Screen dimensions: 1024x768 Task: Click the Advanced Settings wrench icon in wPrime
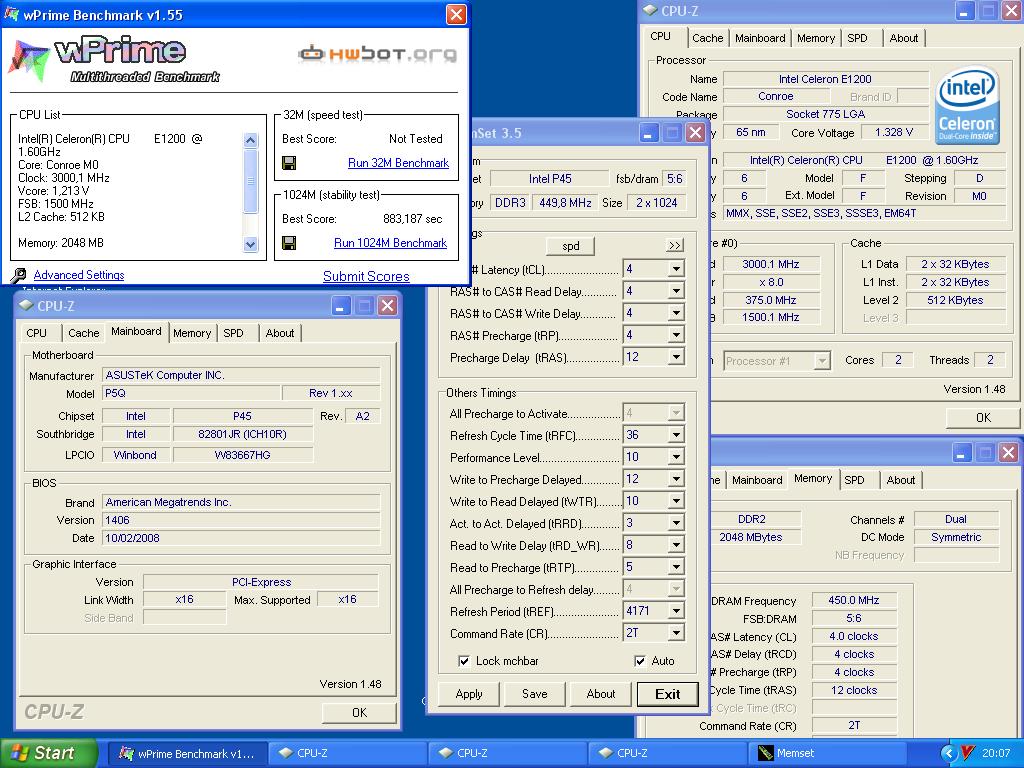coord(18,275)
